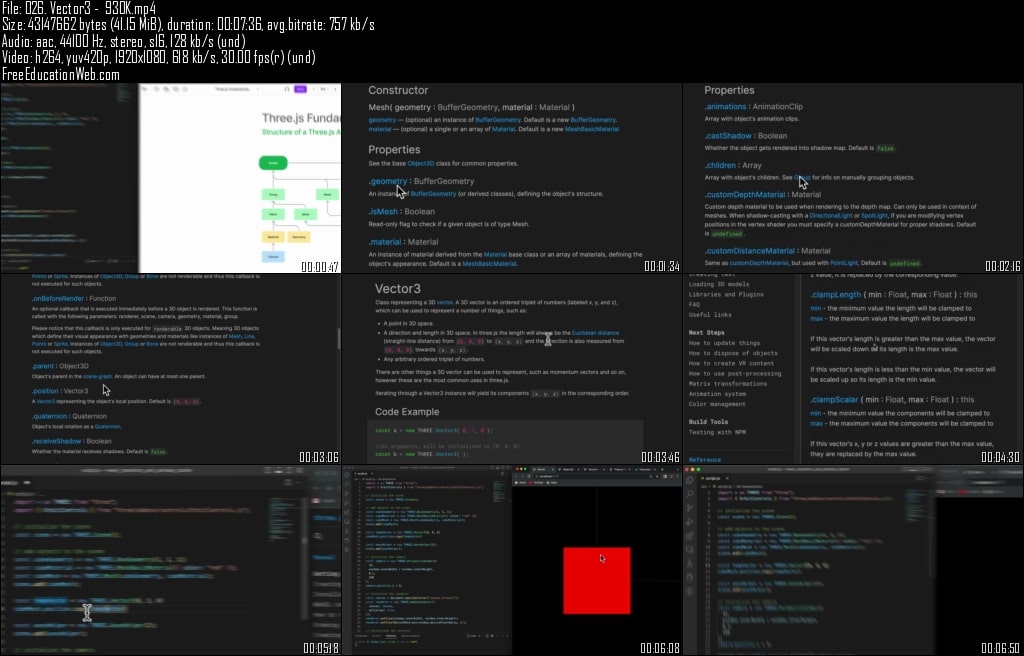Open the PointLight link
1024x656 pixels.
844,263
